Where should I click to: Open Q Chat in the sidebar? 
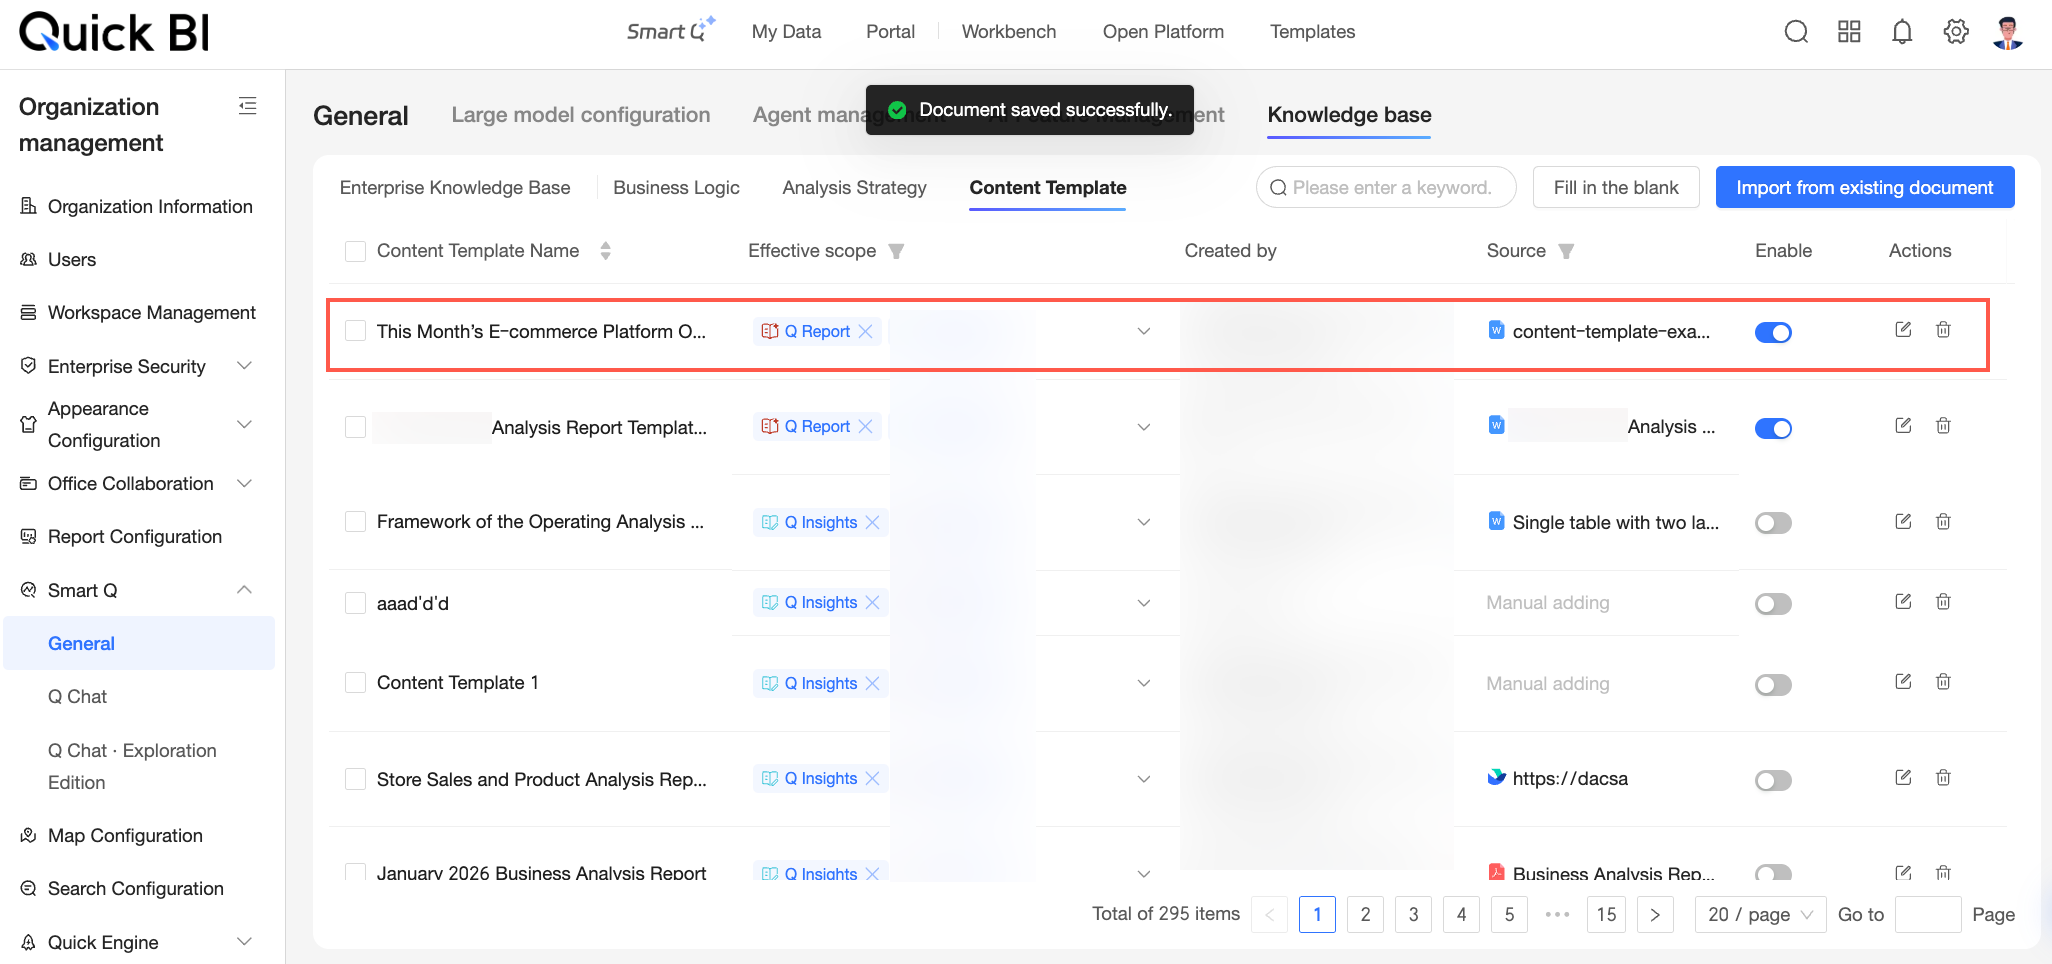click(77, 697)
